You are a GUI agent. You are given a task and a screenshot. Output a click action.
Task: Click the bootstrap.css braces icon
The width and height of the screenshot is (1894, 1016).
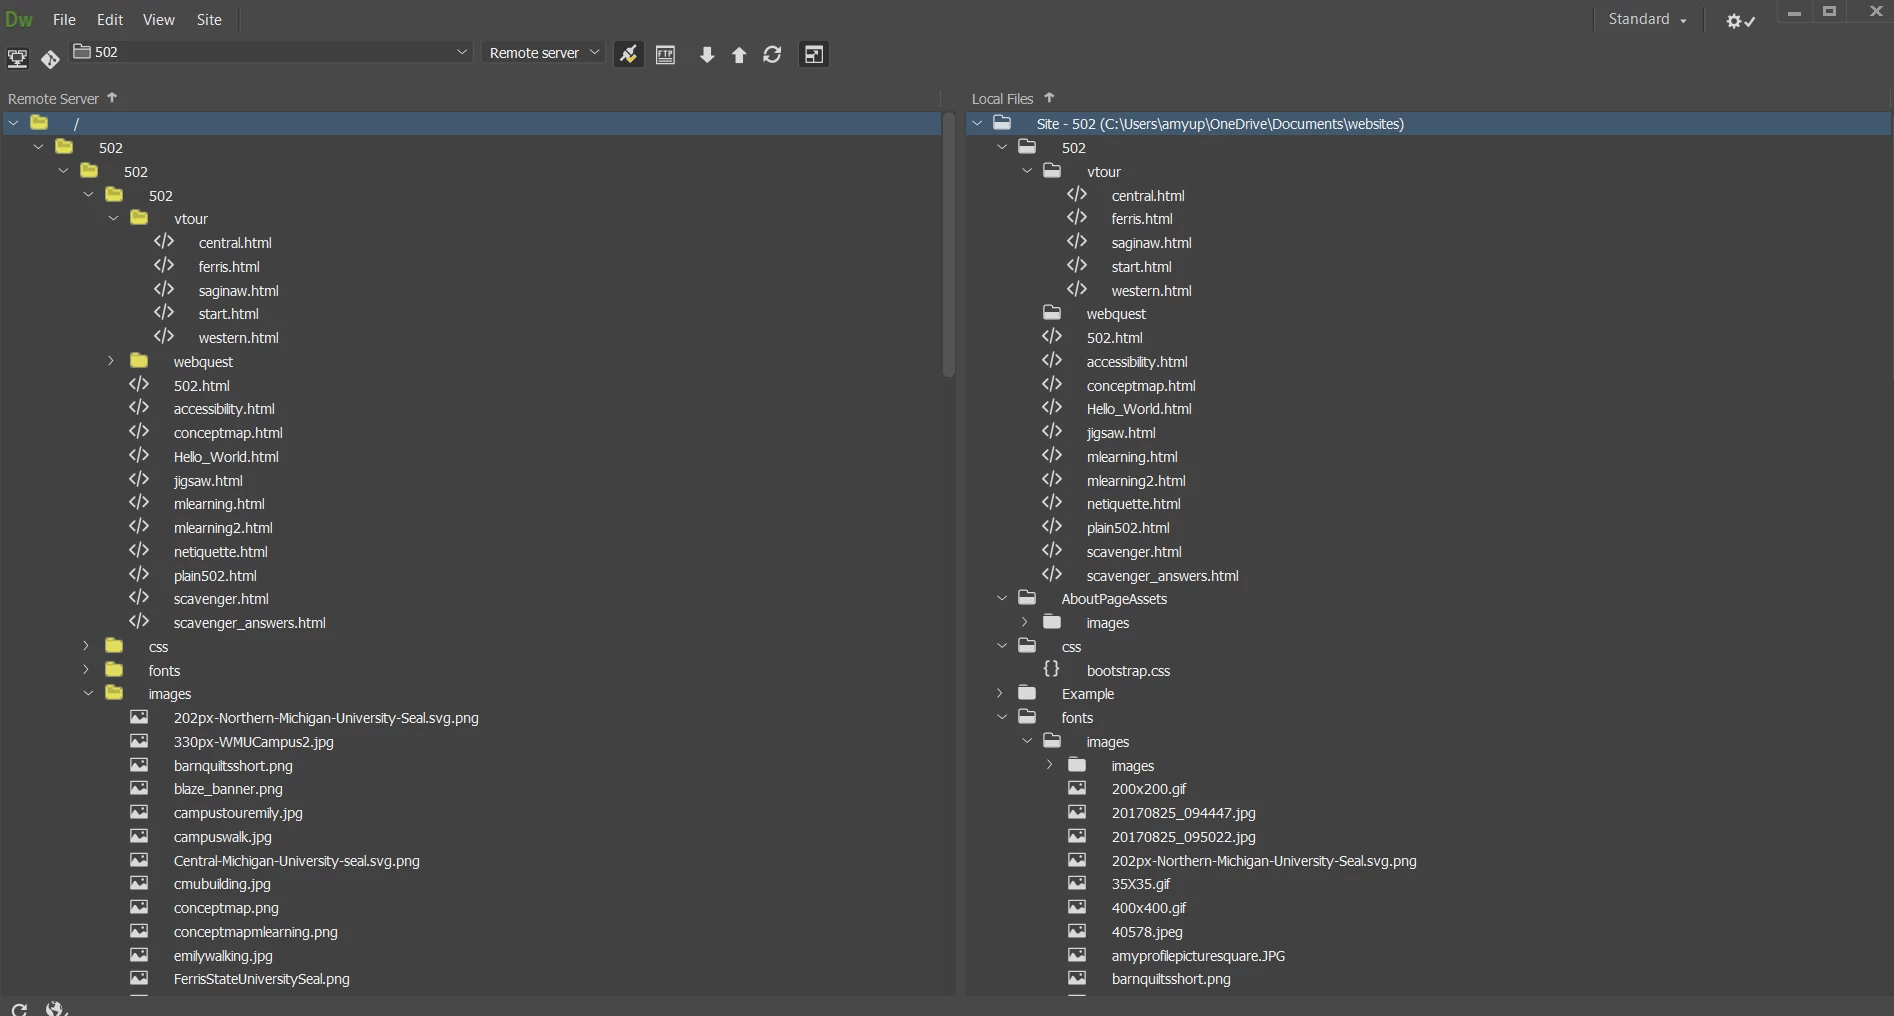tap(1052, 669)
